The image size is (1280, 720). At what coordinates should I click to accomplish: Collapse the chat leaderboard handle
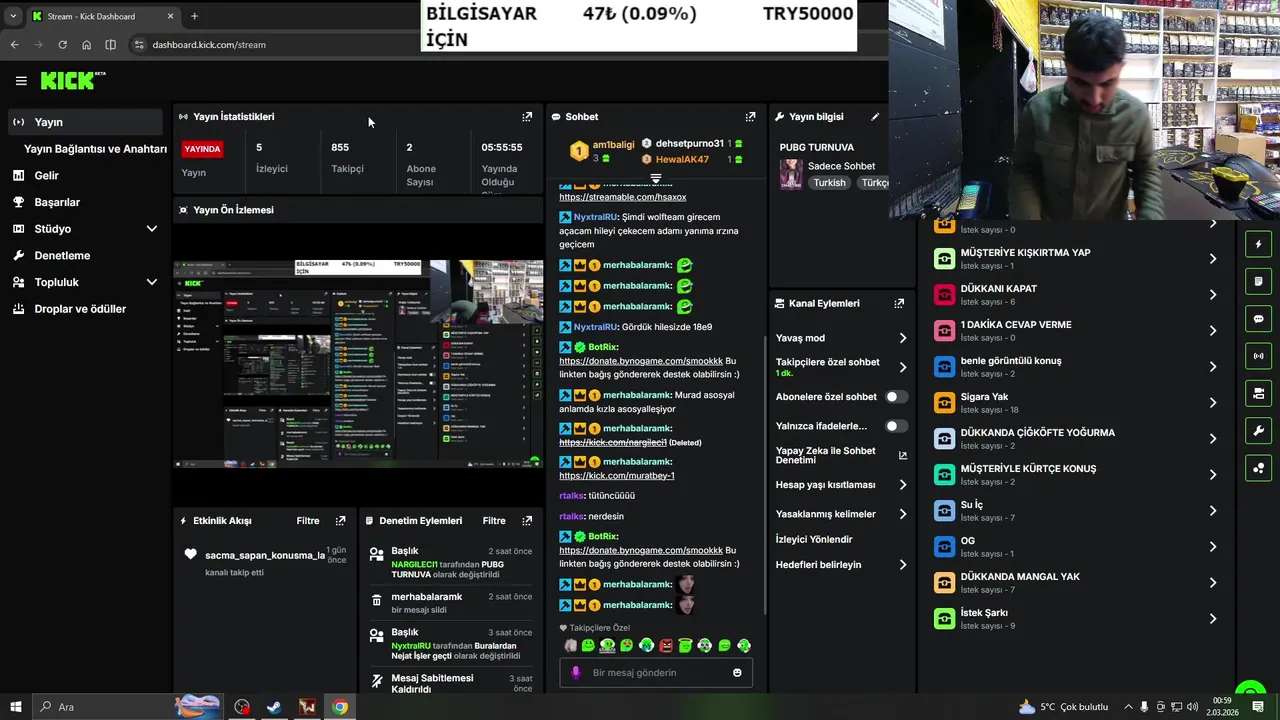(656, 178)
